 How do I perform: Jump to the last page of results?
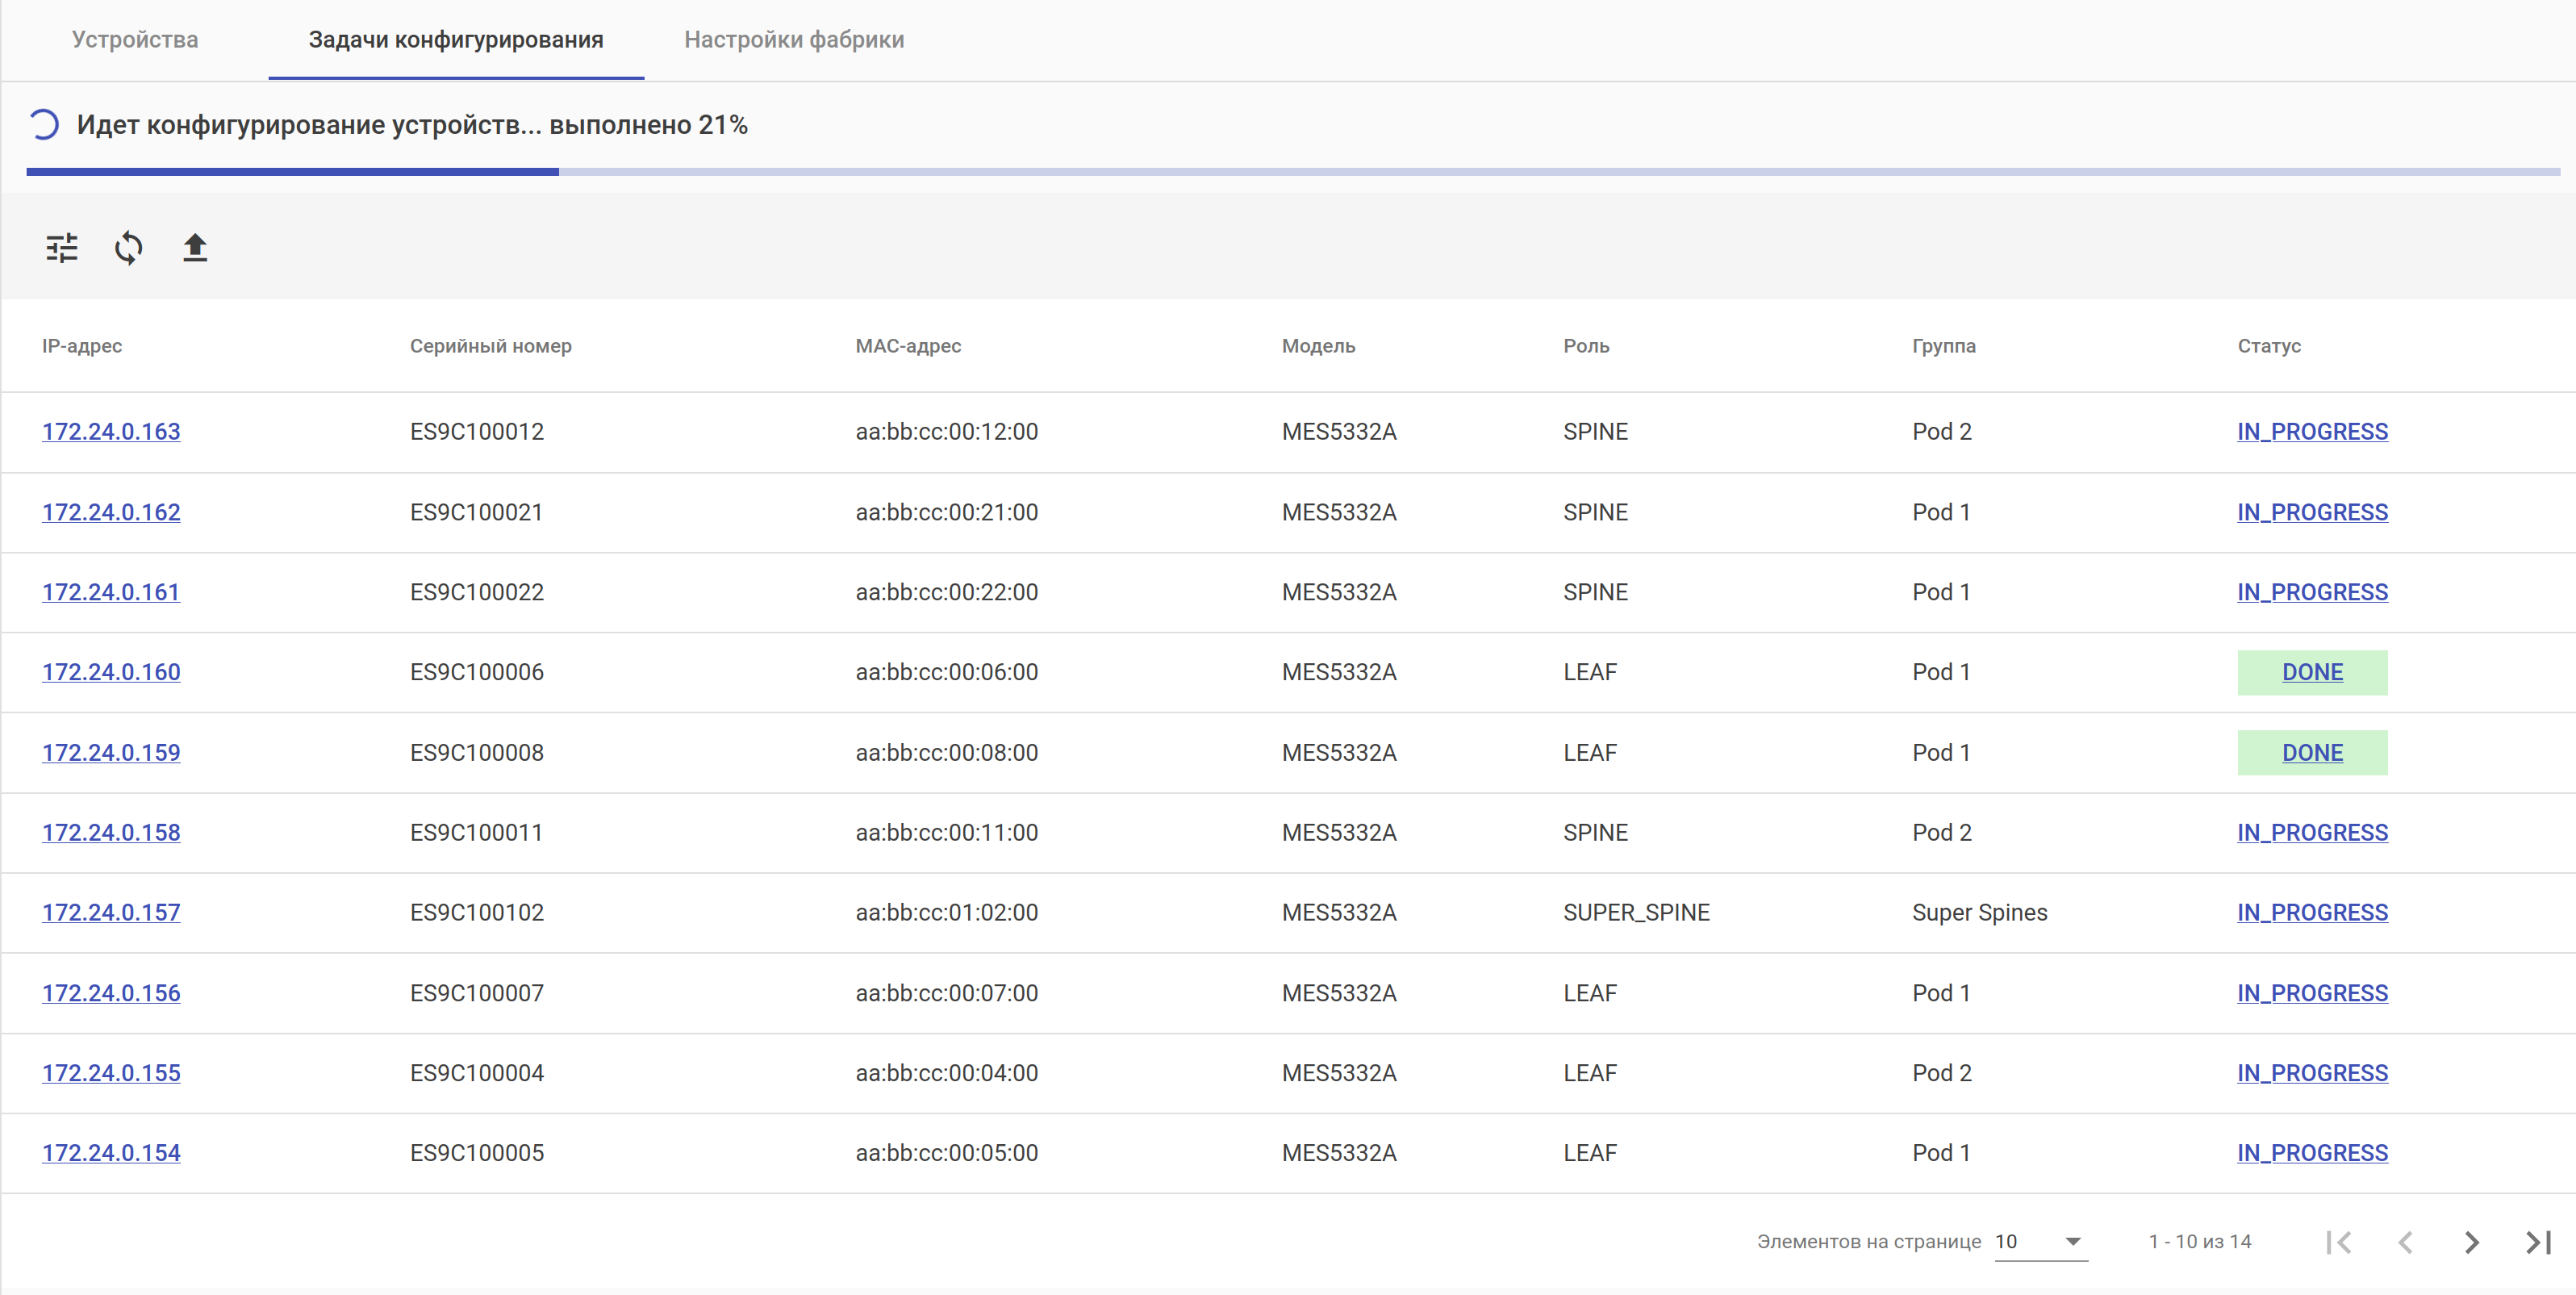click(x=2538, y=1242)
